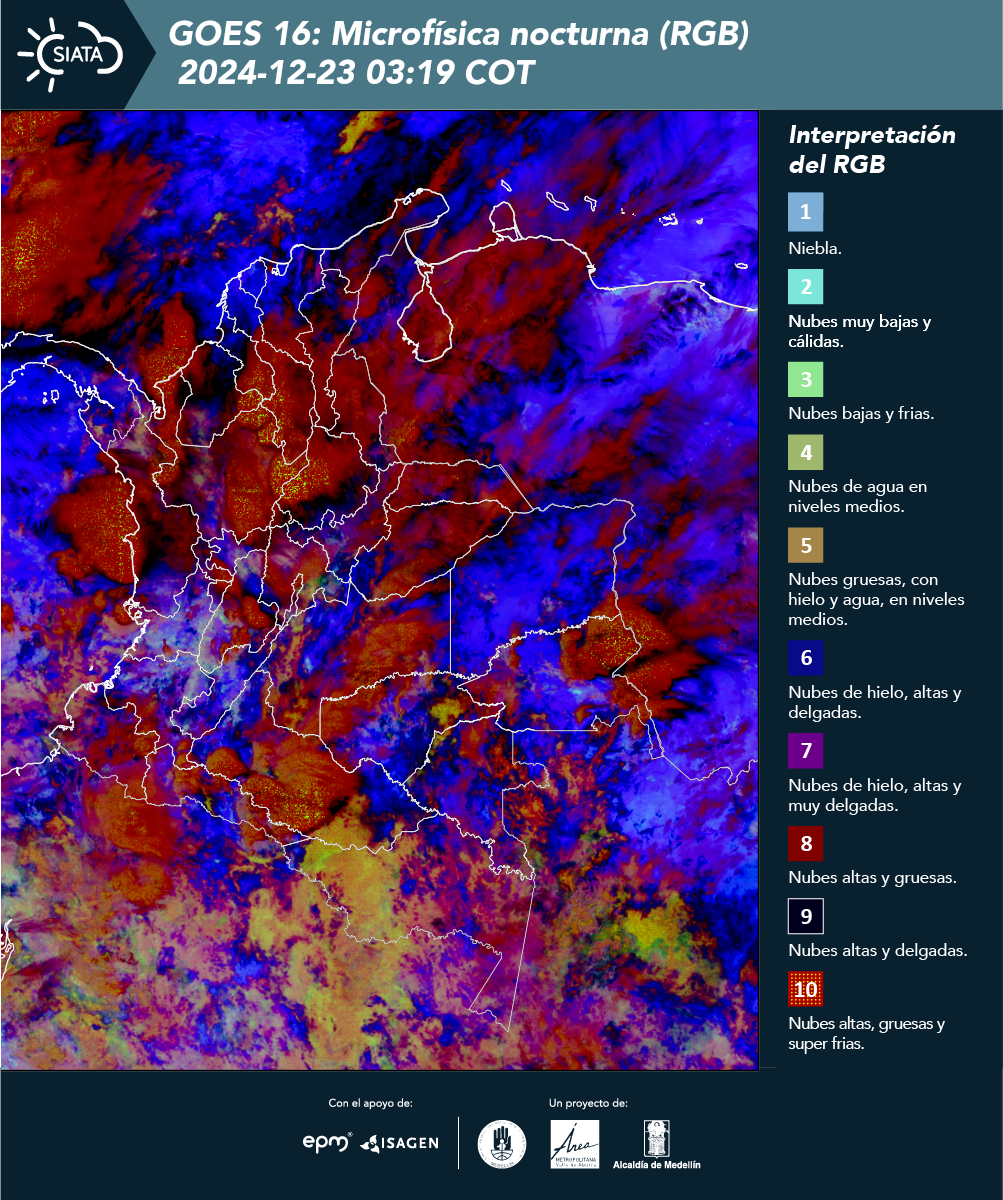Click the 'Con el apoyo de:' footer text
Image resolution: width=1003 pixels, height=1200 pixels.
(x=370, y=1103)
